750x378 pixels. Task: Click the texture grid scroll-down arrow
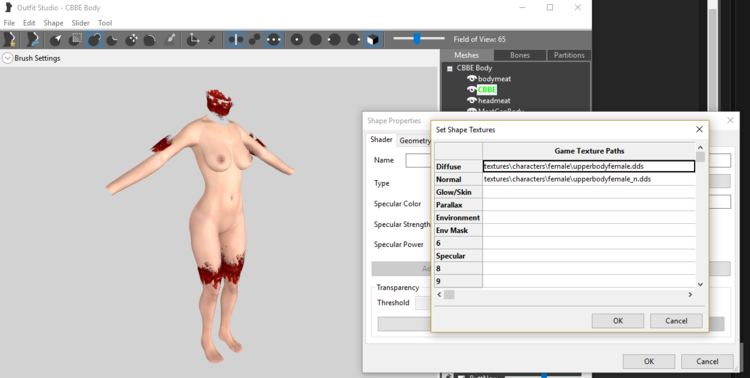700,284
